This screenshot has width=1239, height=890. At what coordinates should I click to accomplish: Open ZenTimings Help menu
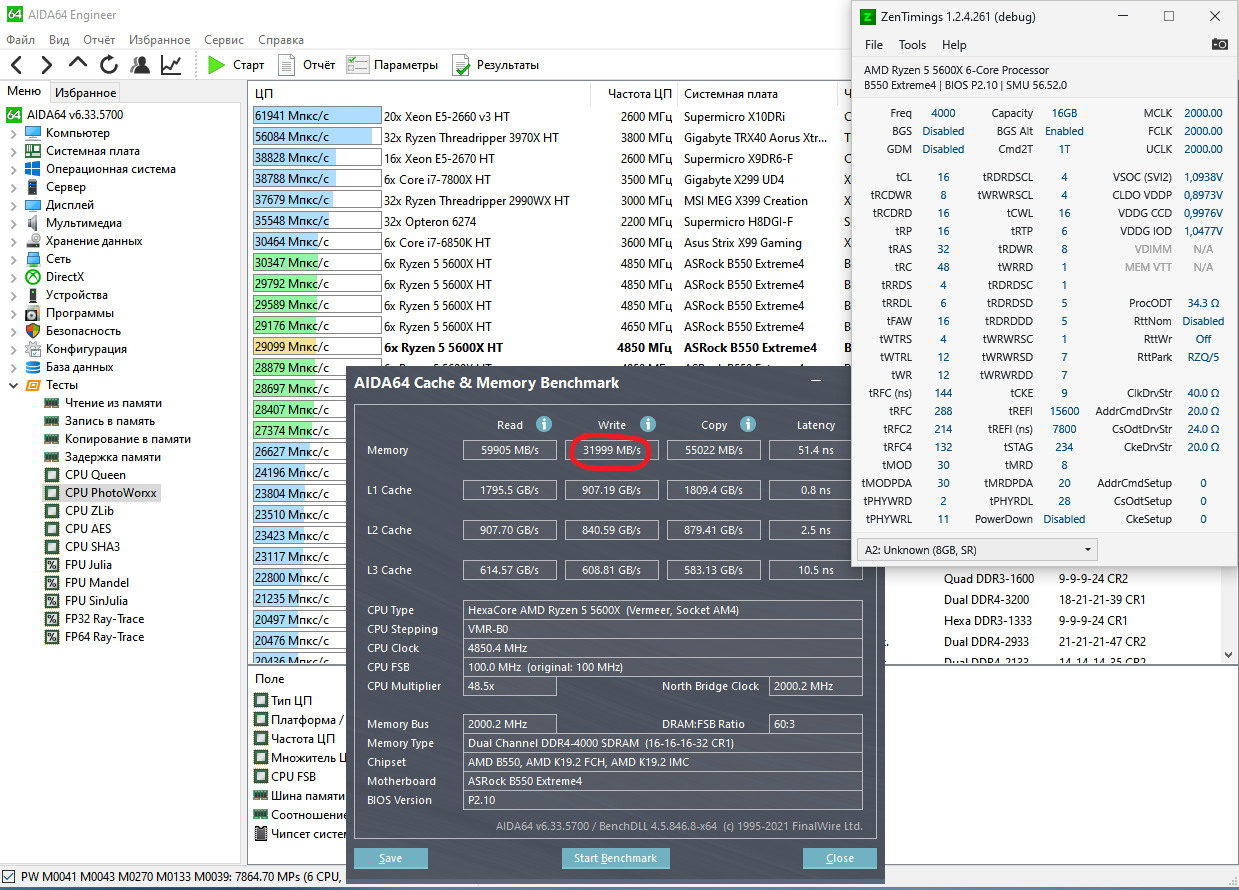coord(954,45)
